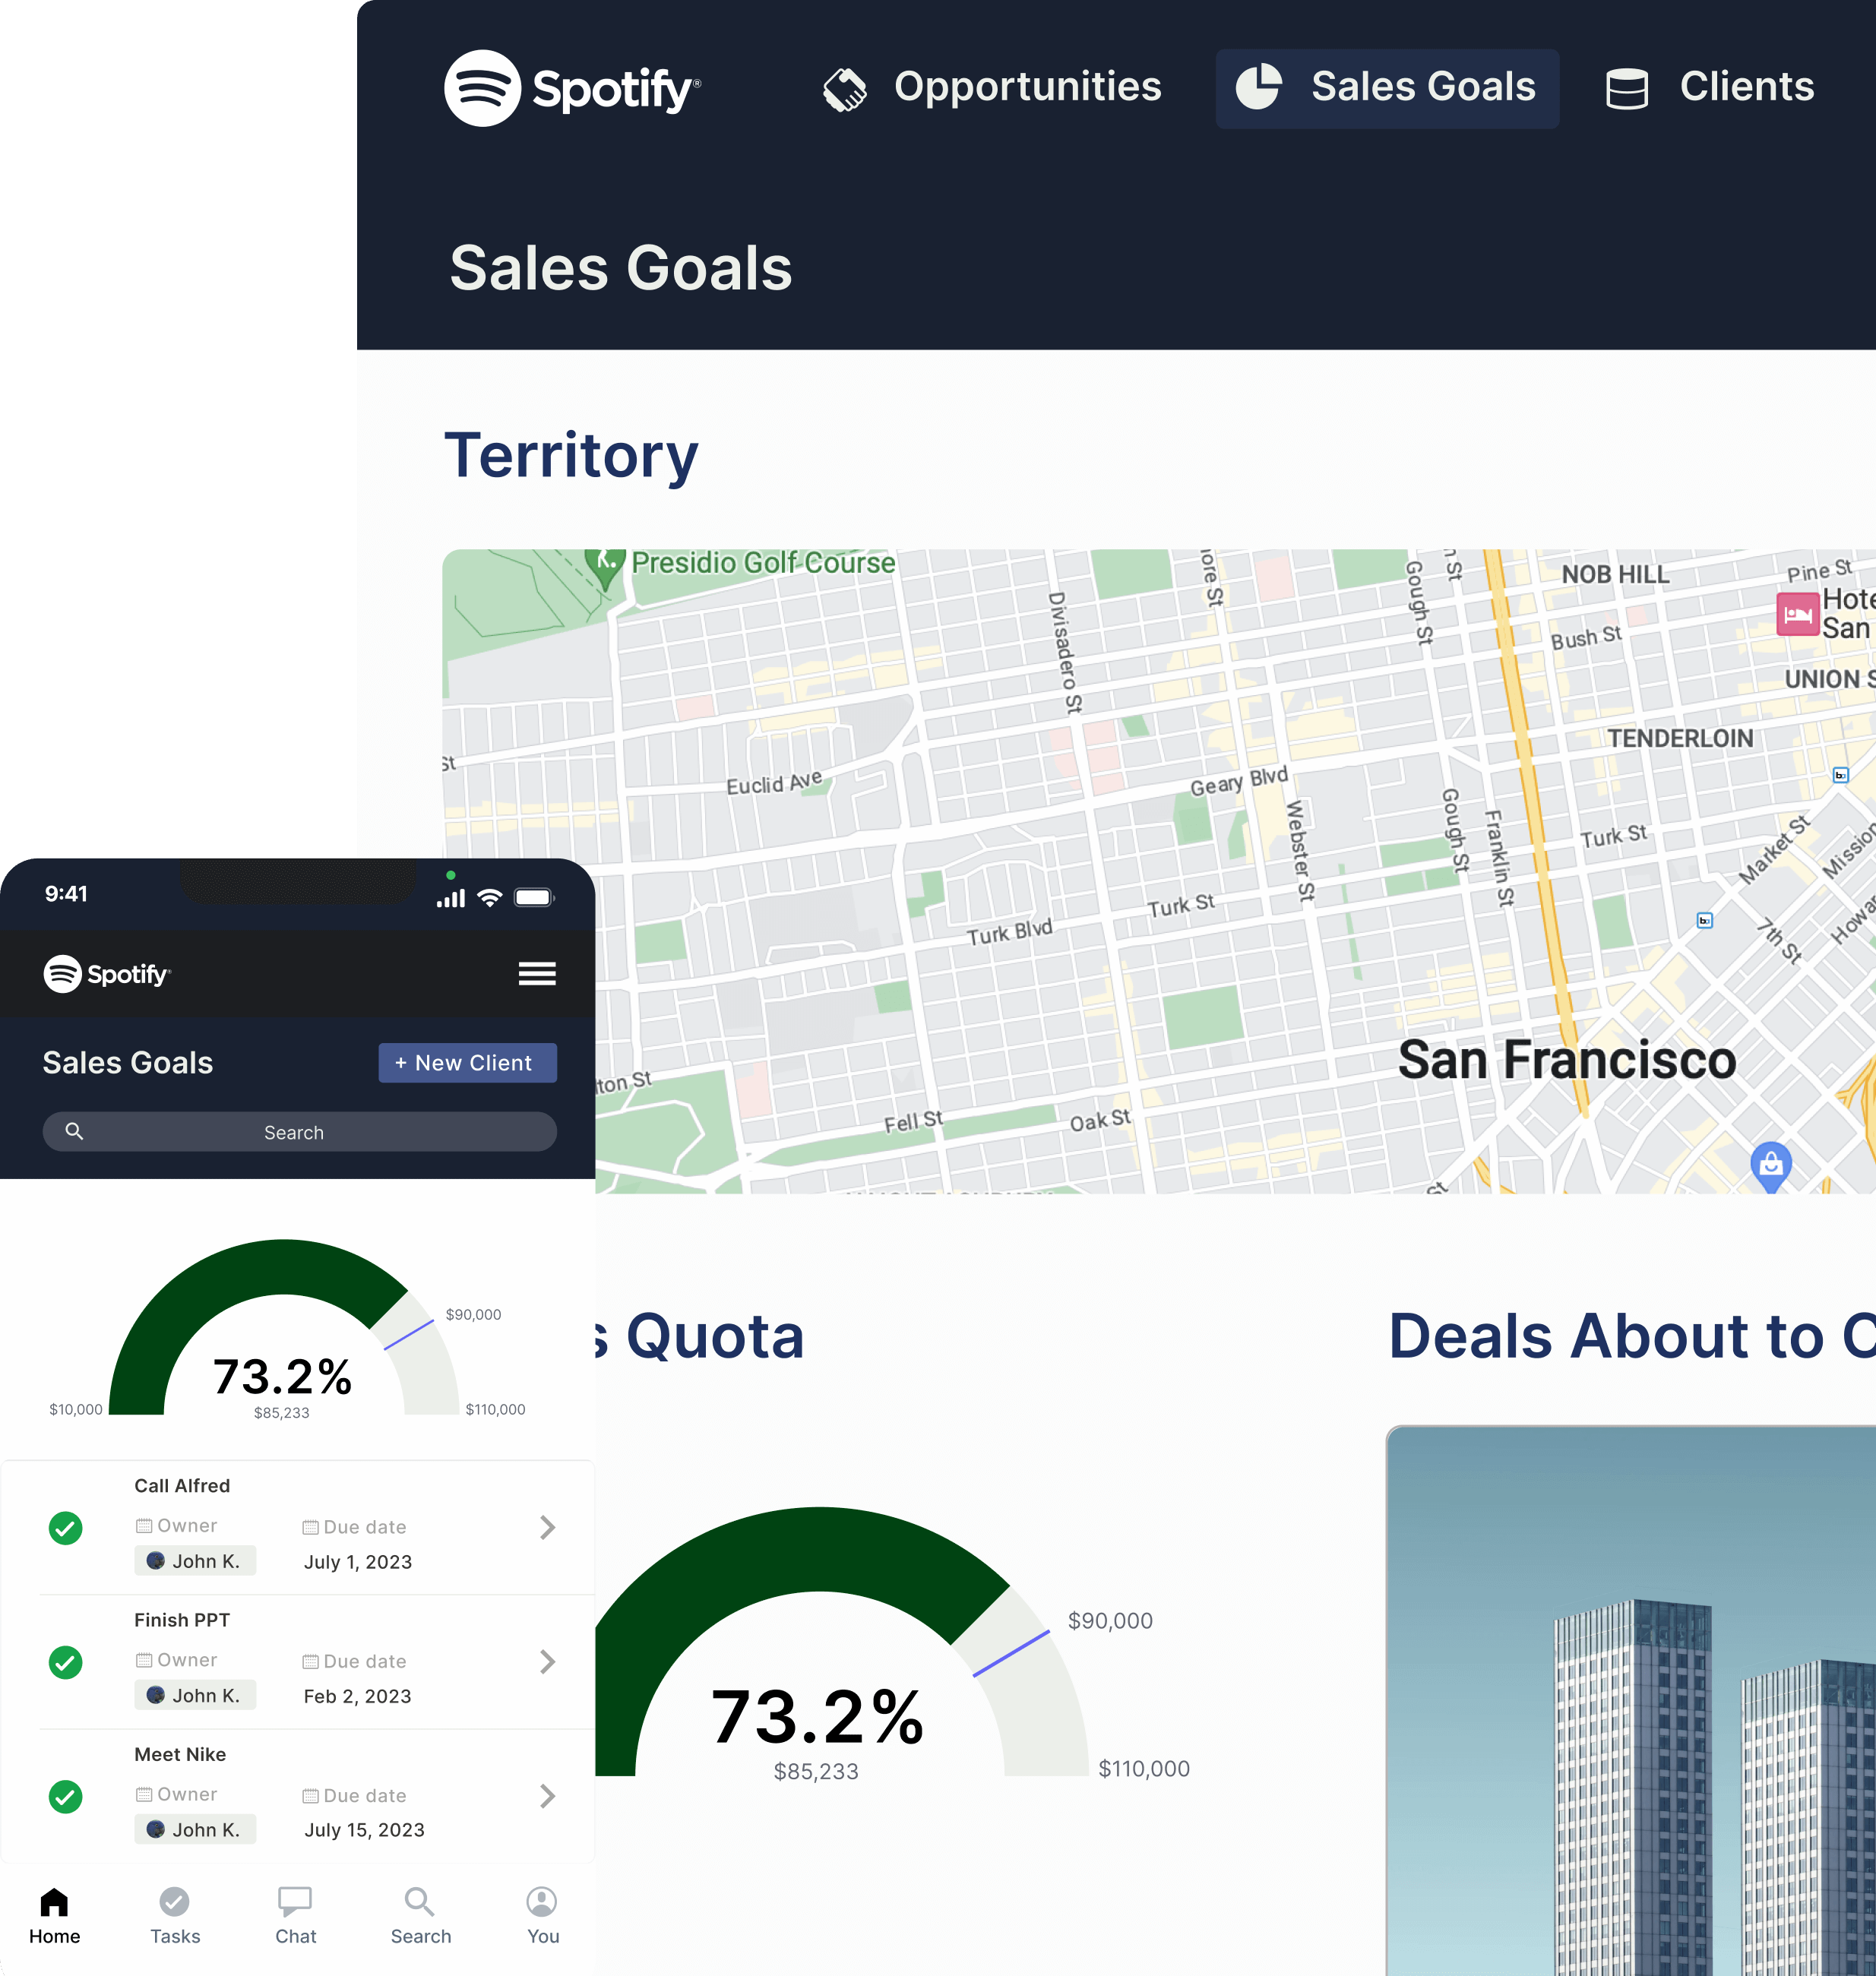Viewport: 1876px width, 1976px height.
Task: Click the Due date calendar icon in Finish PPT row
Action: pos(310,1662)
